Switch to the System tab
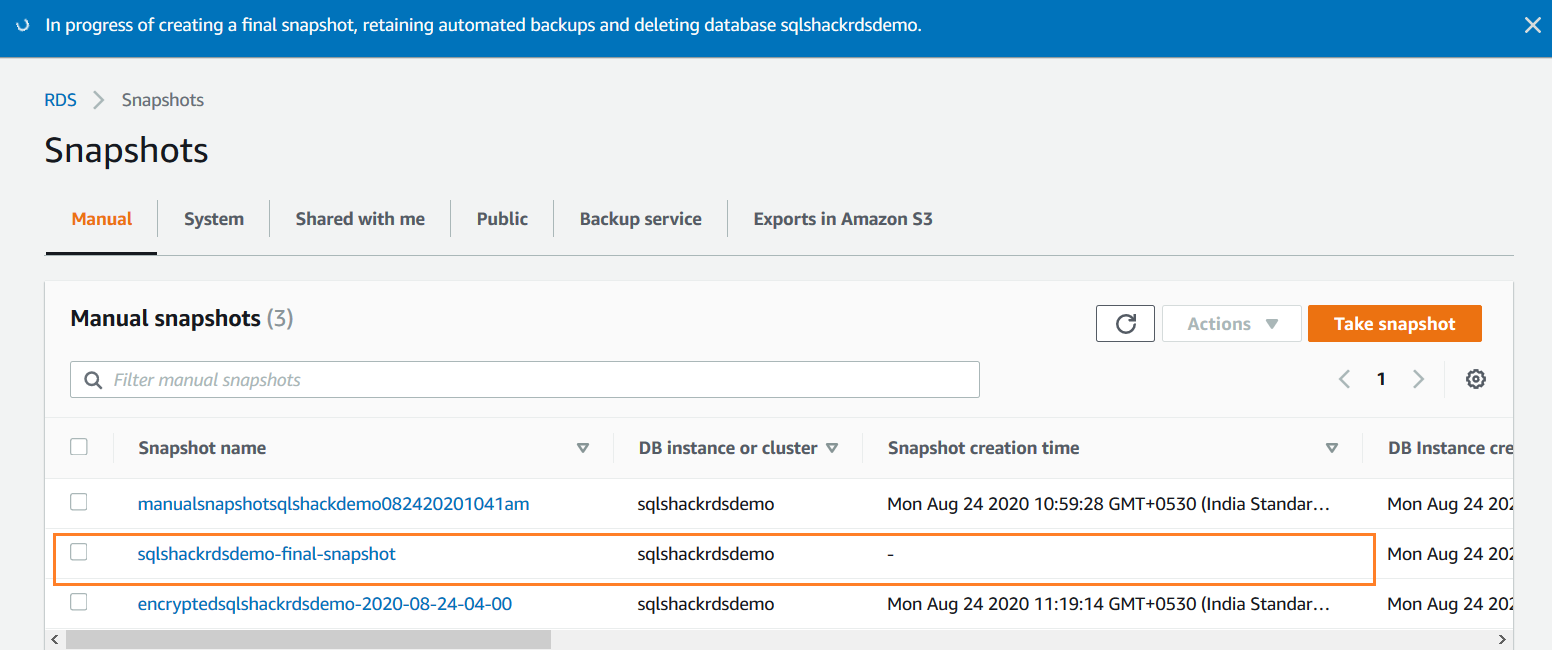The height and width of the screenshot is (650, 1552). click(x=214, y=219)
